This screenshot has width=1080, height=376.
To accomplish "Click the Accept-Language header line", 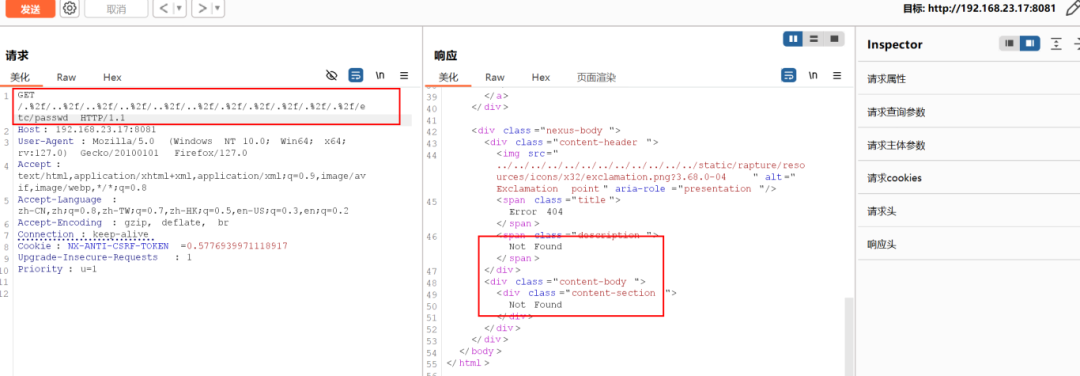I will [x=183, y=205].
